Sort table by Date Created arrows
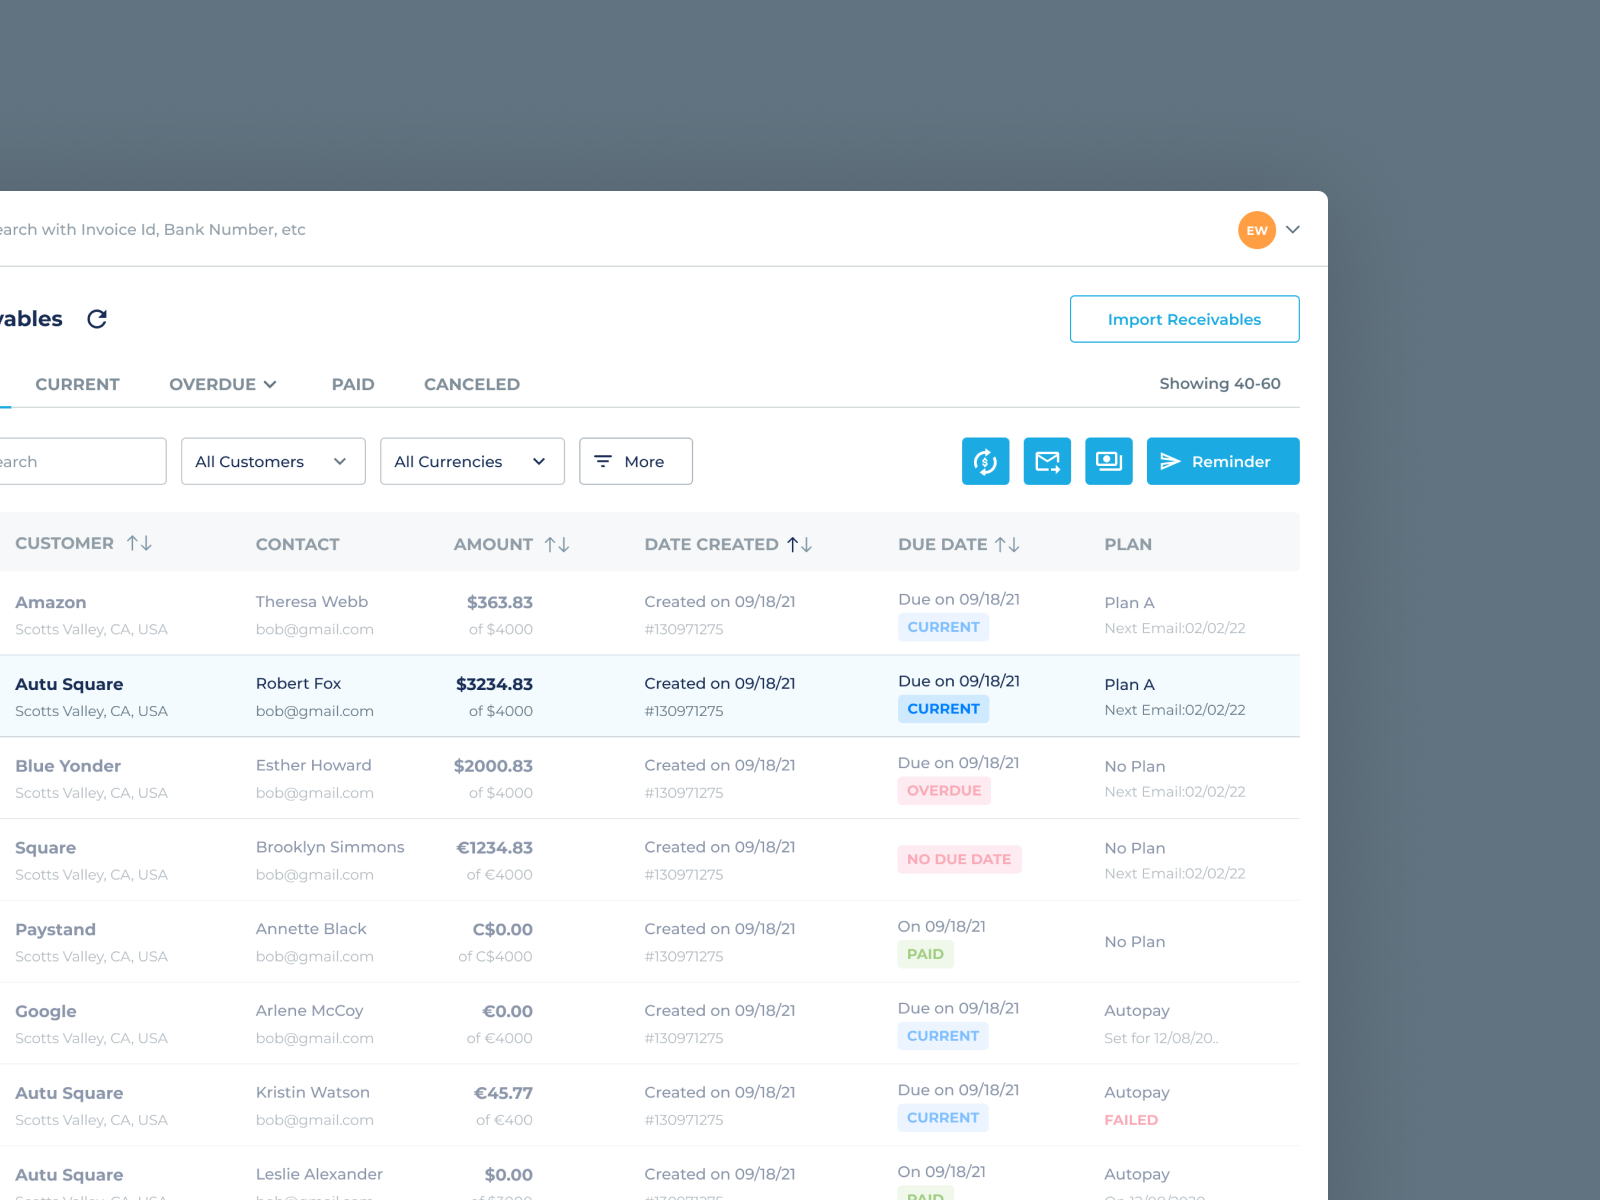Image resolution: width=1600 pixels, height=1200 pixels. (799, 544)
